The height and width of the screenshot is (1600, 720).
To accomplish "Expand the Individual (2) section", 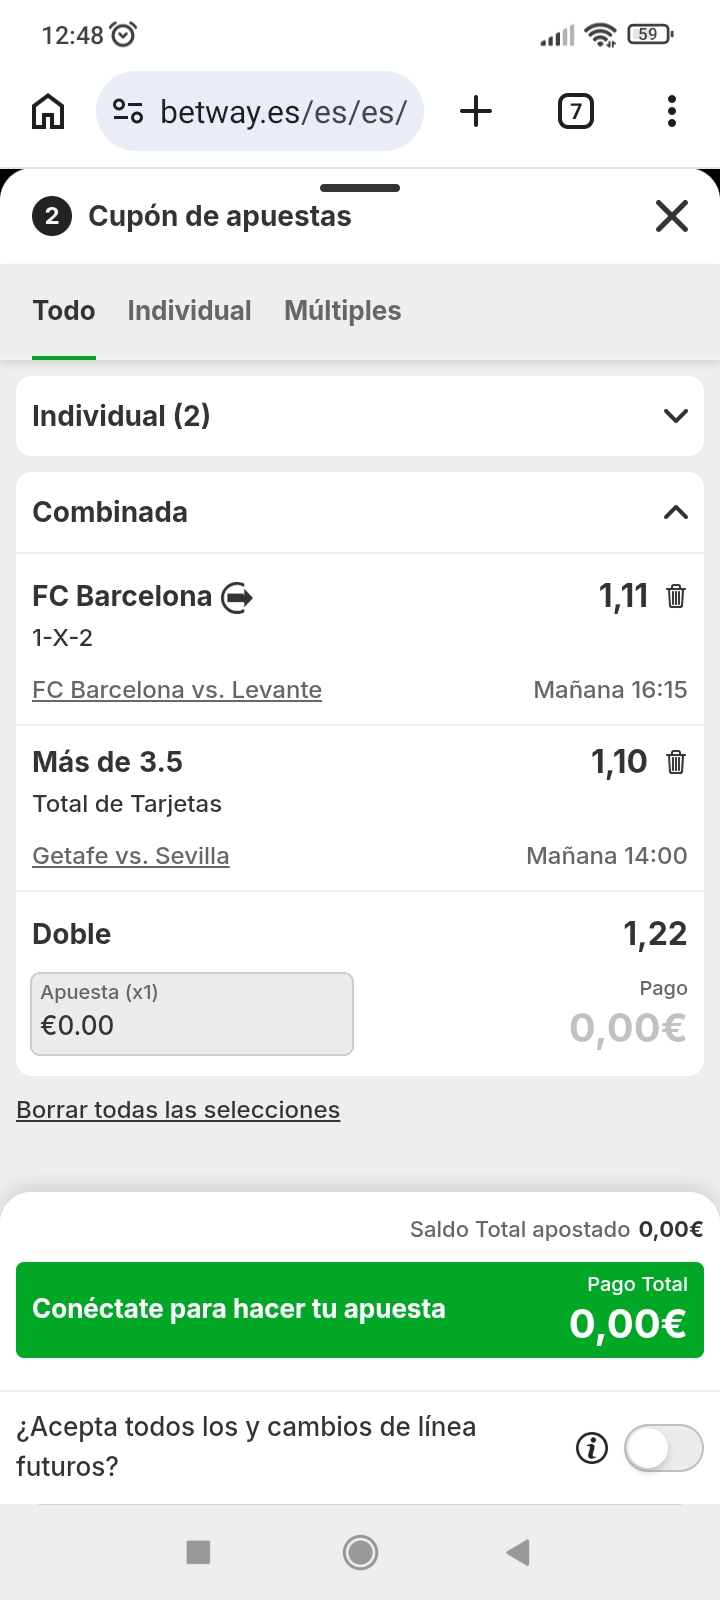I will tap(676, 416).
